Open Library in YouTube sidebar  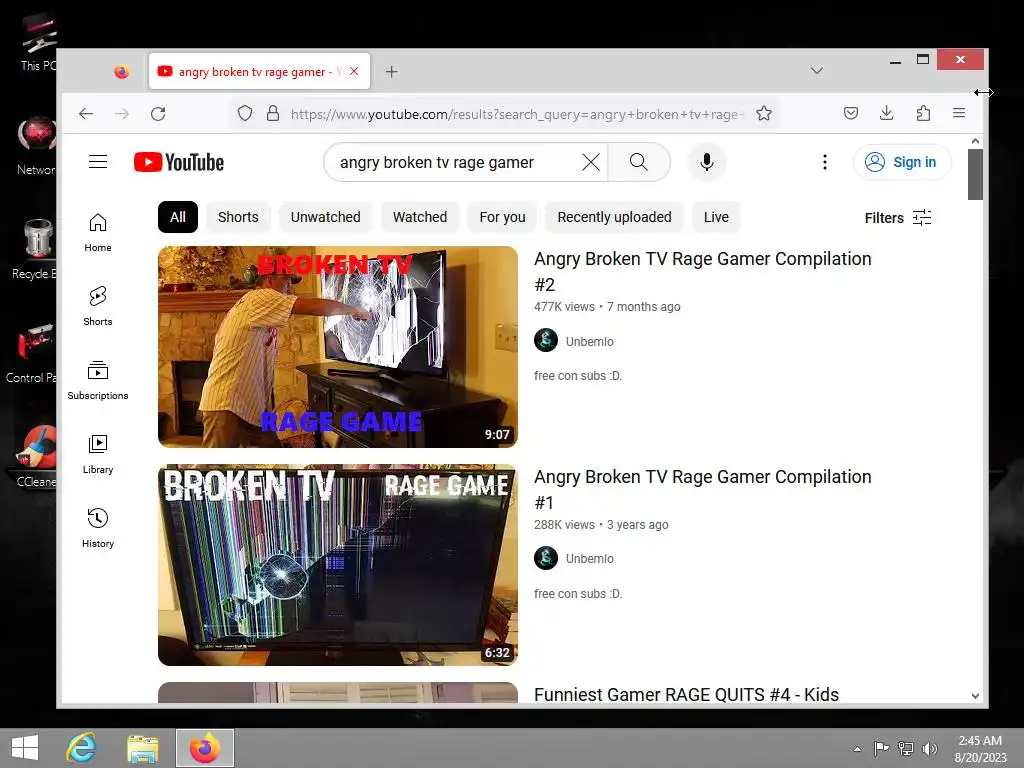98,455
